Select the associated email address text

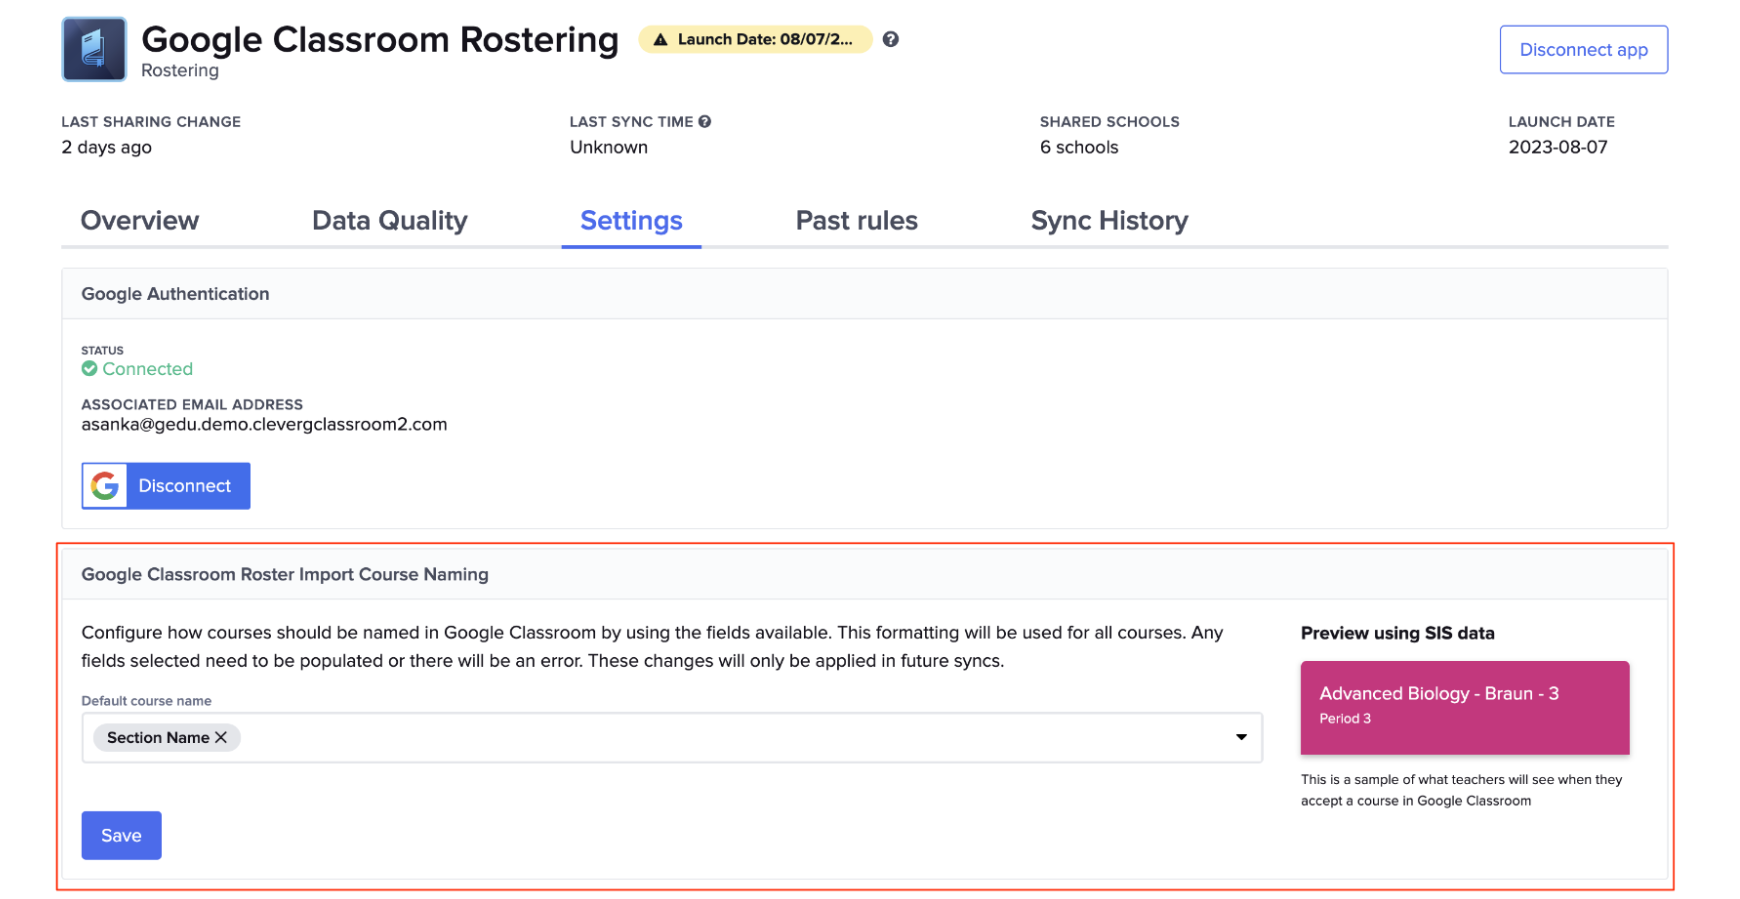264,424
